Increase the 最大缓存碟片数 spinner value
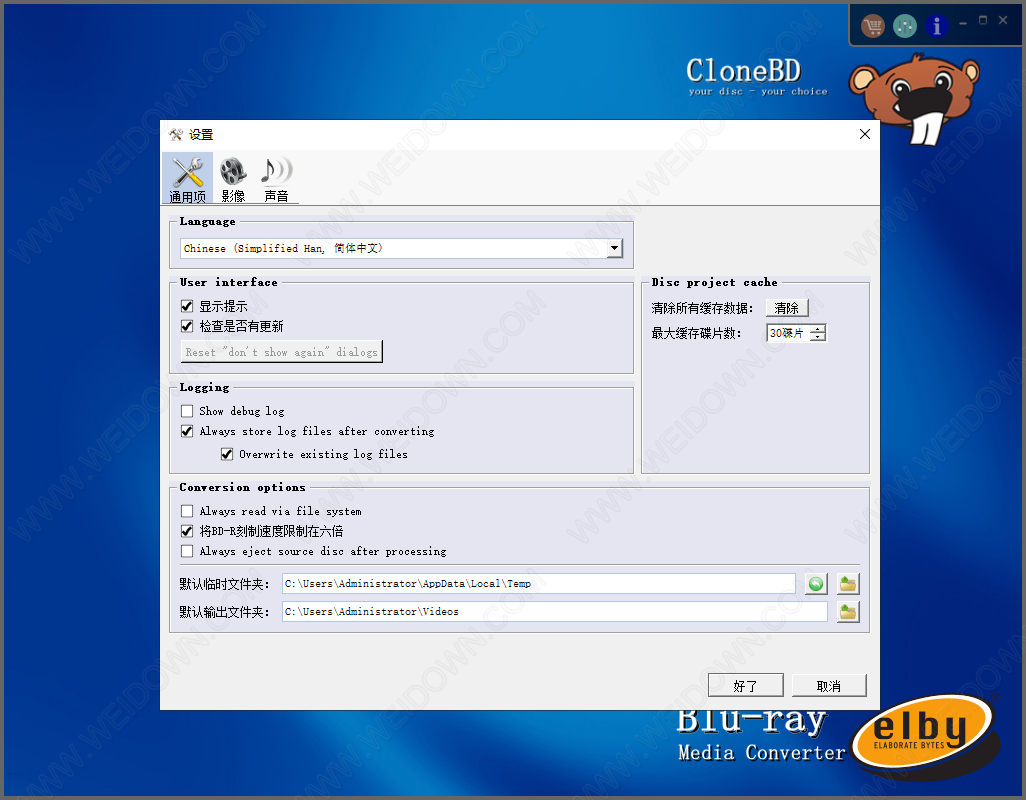The height and width of the screenshot is (800, 1026). 818,329
